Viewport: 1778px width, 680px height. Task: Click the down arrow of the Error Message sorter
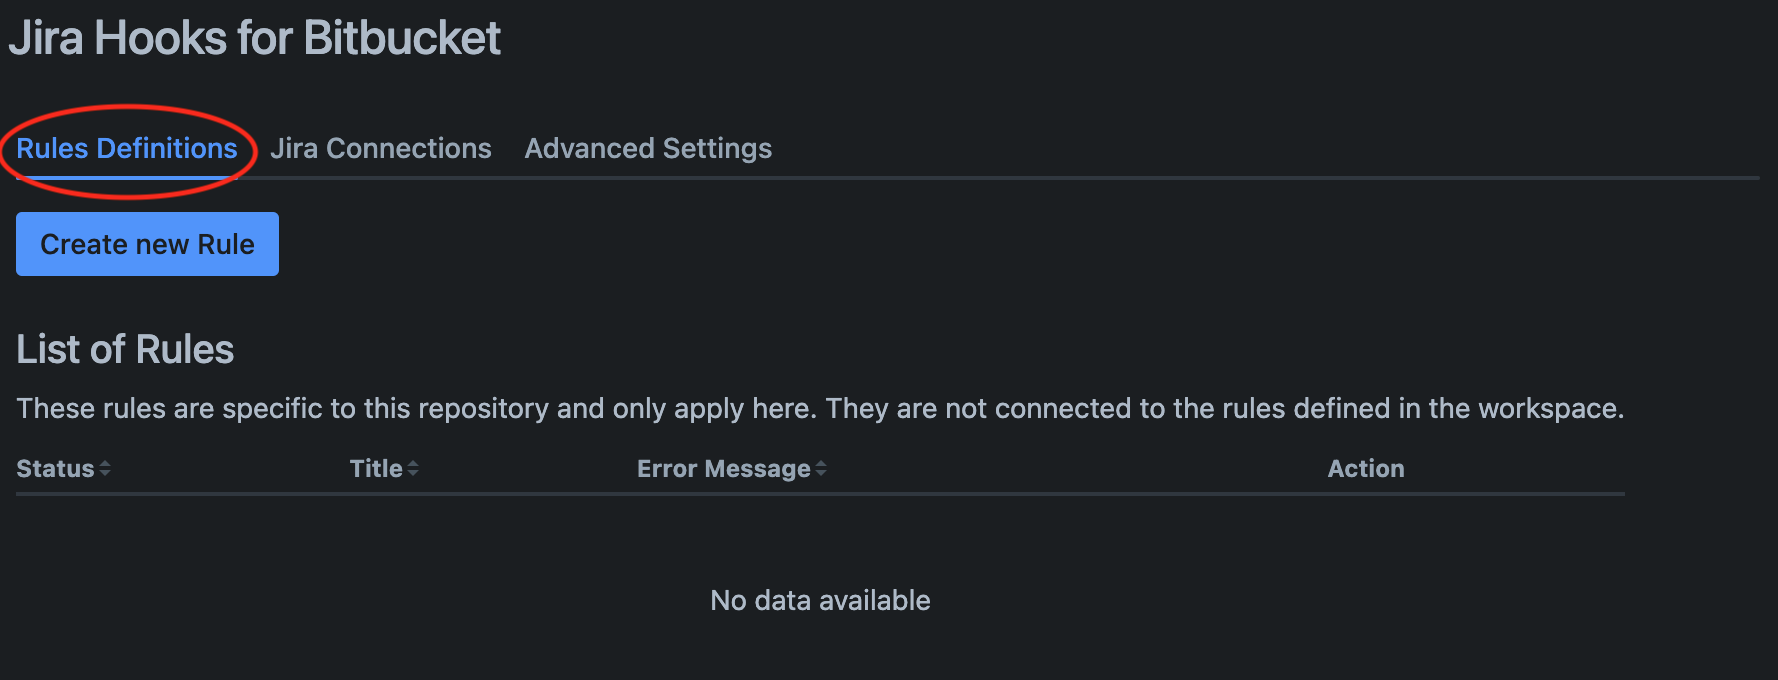pos(821,474)
